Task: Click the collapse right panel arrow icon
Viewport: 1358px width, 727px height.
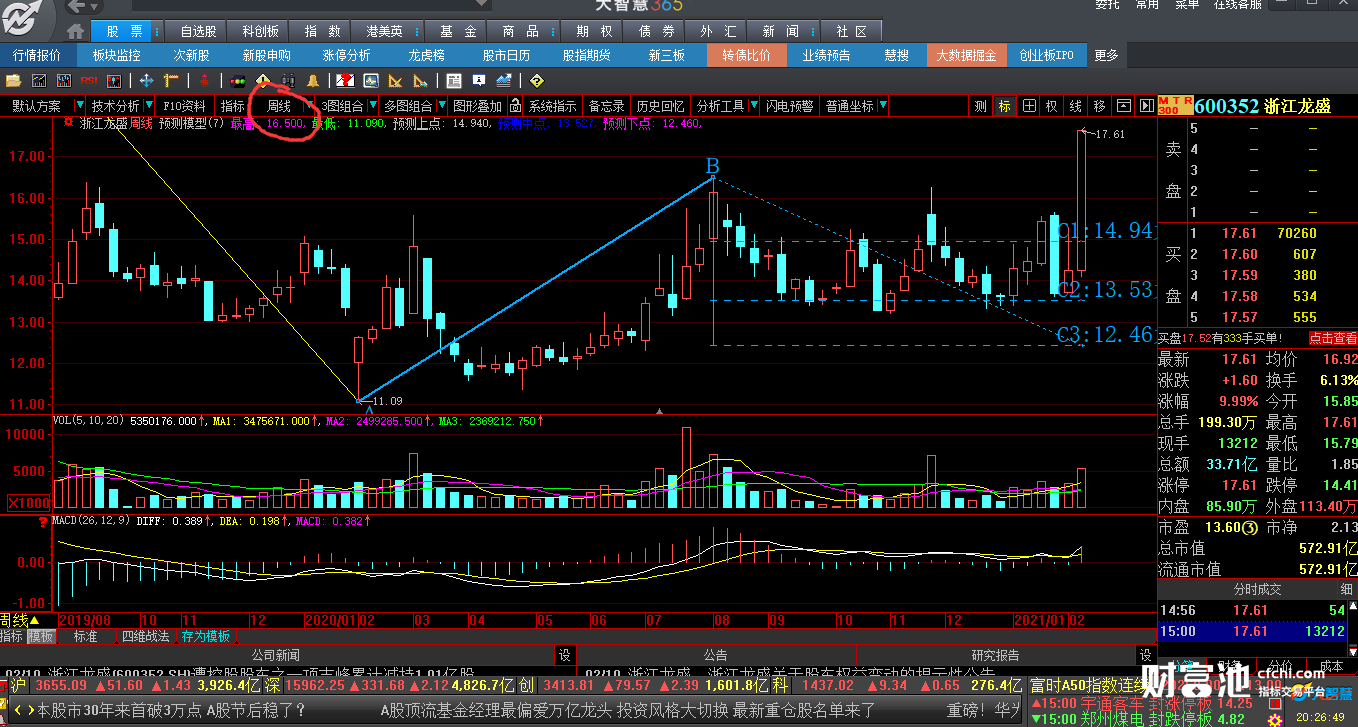Action: tap(1147, 106)
